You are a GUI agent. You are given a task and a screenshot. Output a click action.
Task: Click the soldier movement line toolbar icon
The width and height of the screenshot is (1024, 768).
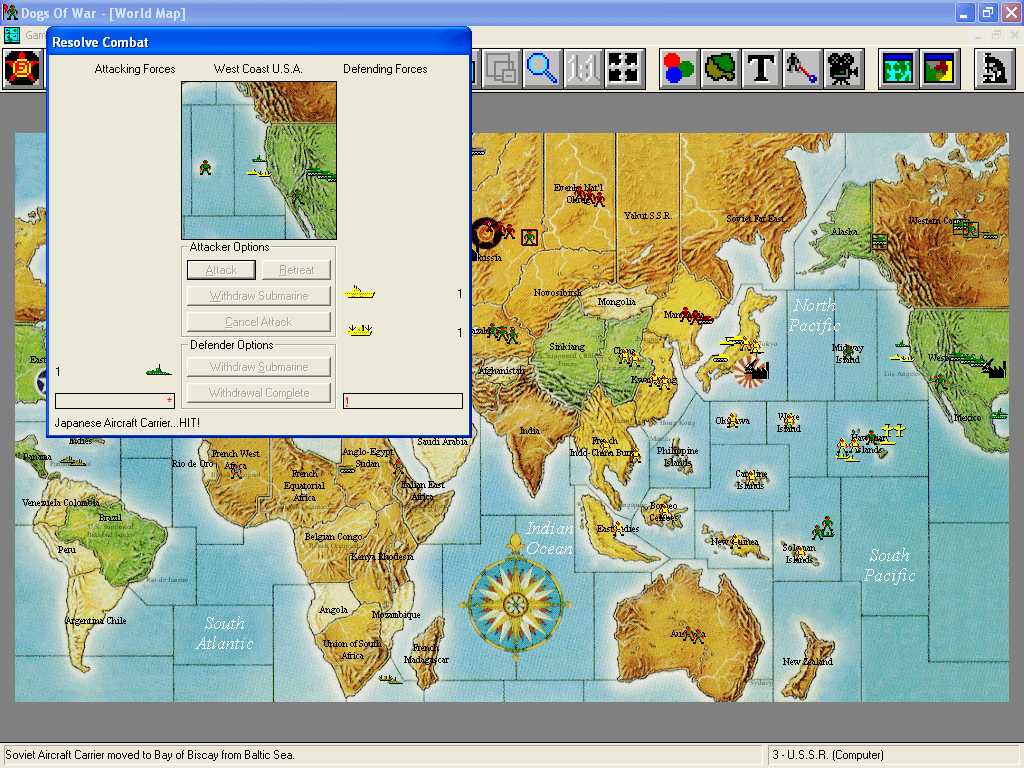[802, 69]
